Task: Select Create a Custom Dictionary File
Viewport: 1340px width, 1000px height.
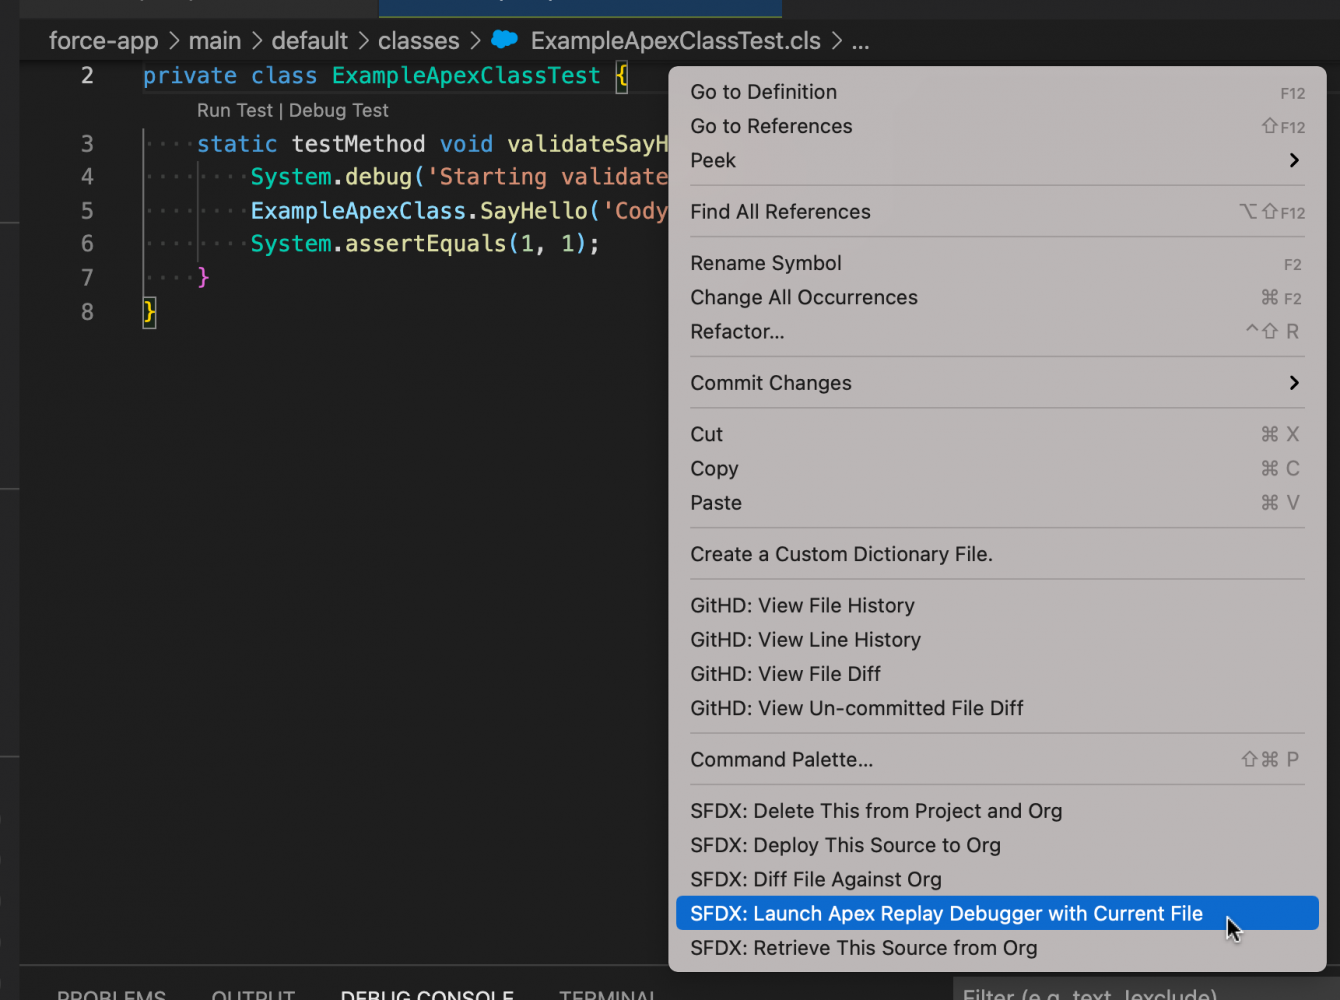Action: [997, 554]
